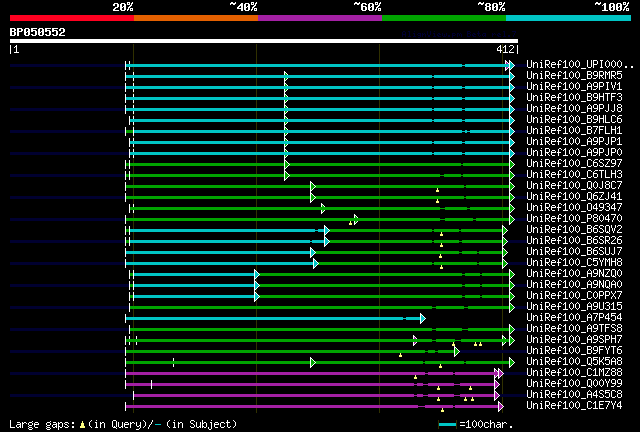Click the cyan 100char scale bar in legend
The height and width of the screenshot is (432, 640).
(447, 425)
